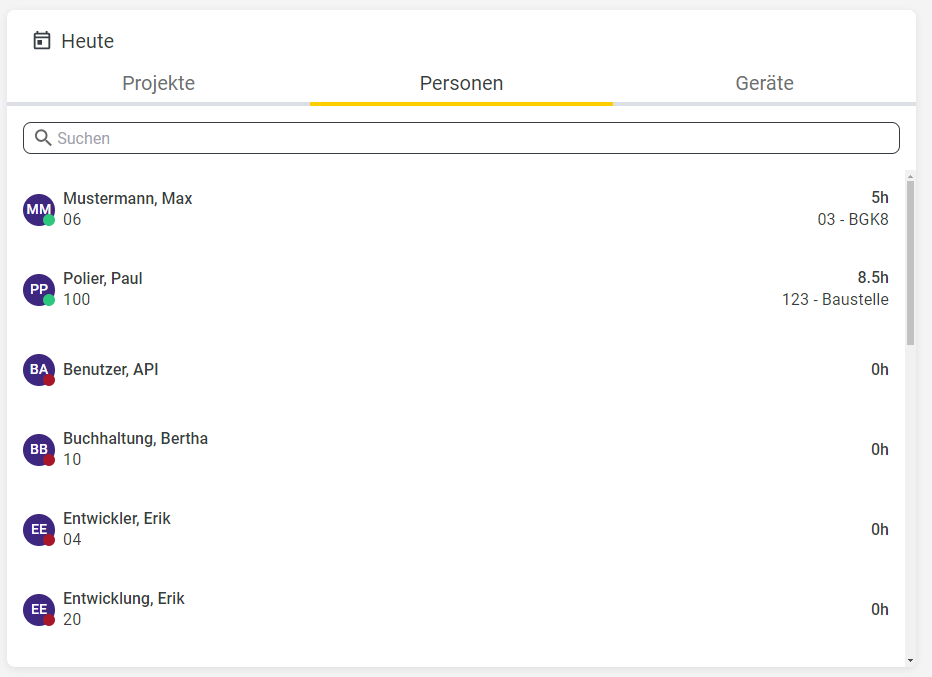Open the Polier, Paul entry
This screenshot has width=932, height=677.
[456, 289]
